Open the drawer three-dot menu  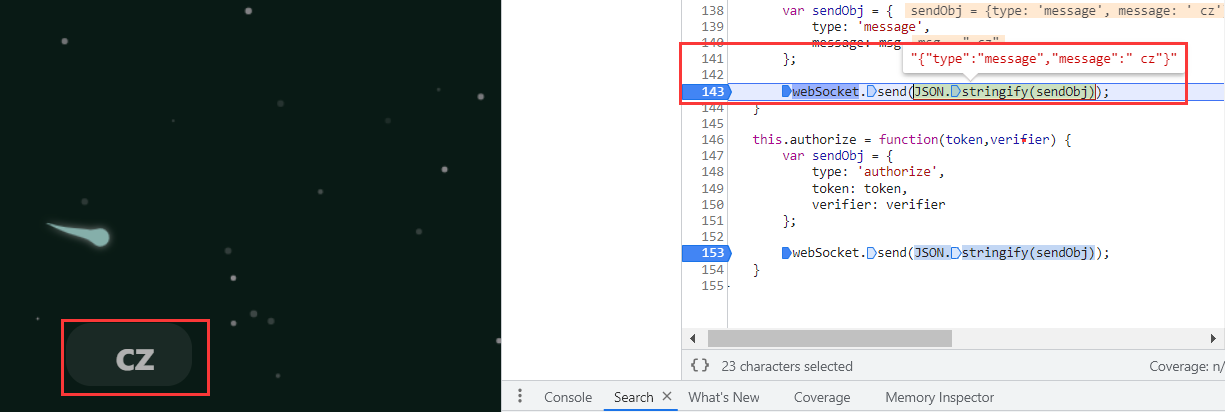coord(519,397)
